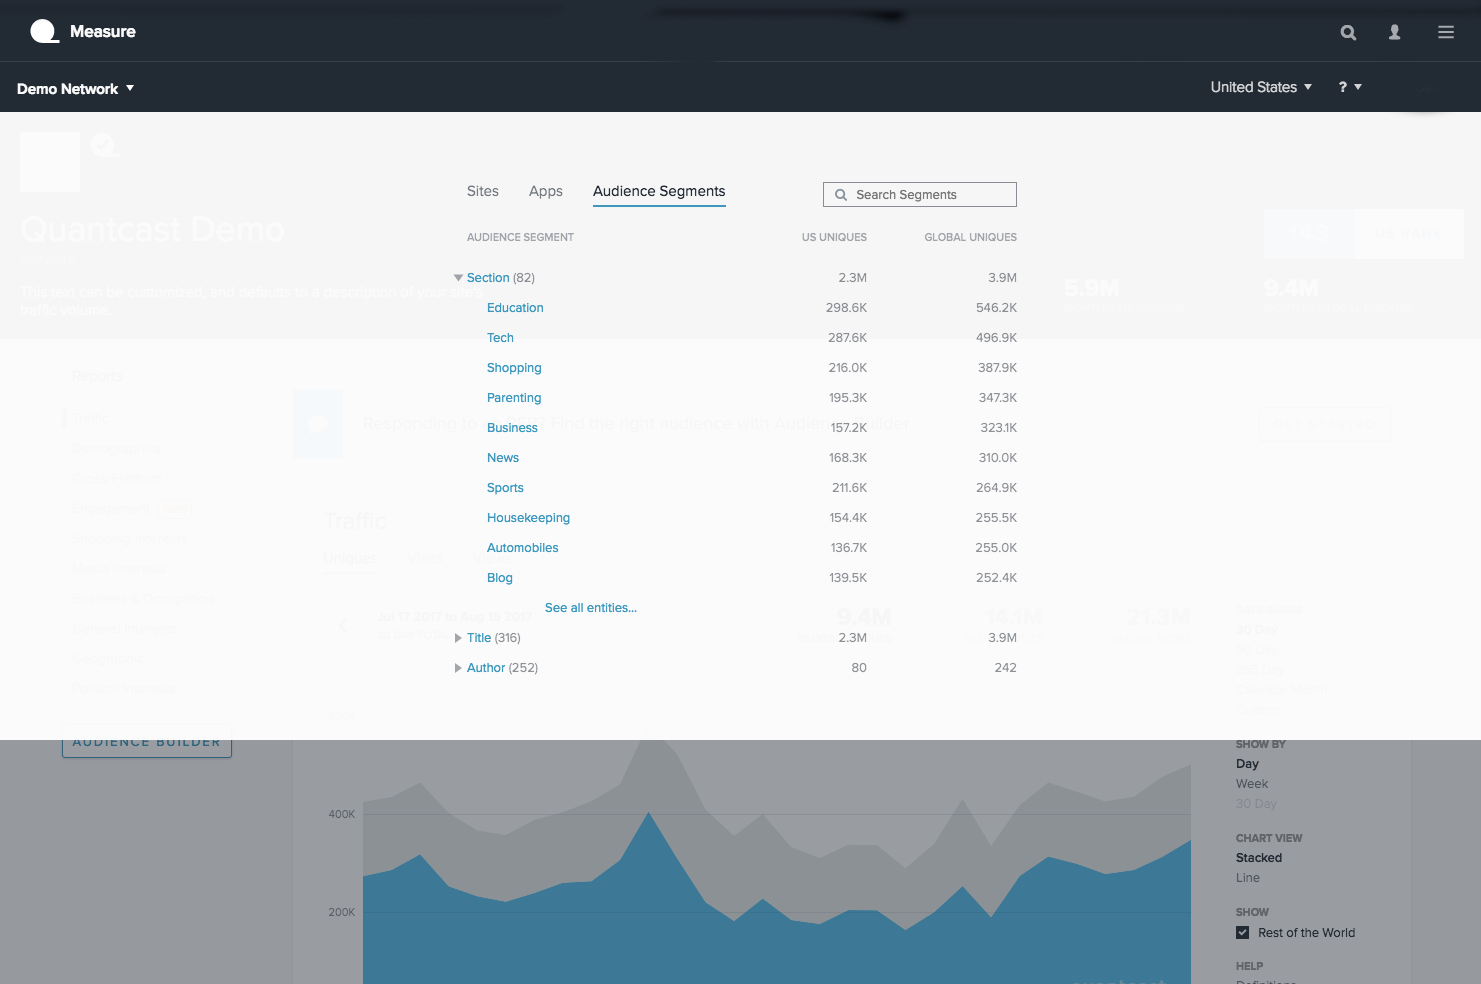Image resolution: width=1481 pixels, height=984 pixels.
Task: Click the left arrow to view previous date range
Action: tap(343, 624)
